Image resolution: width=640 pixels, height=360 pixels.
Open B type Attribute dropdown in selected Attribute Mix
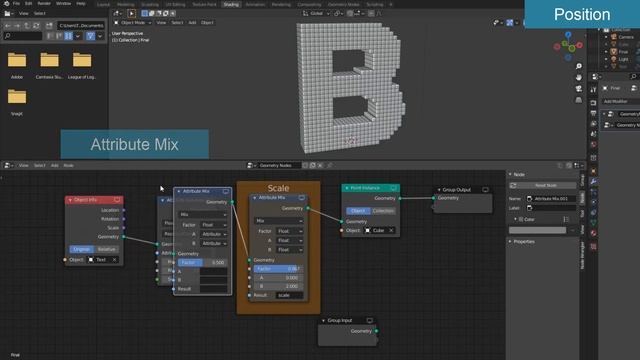click(214, 243)
